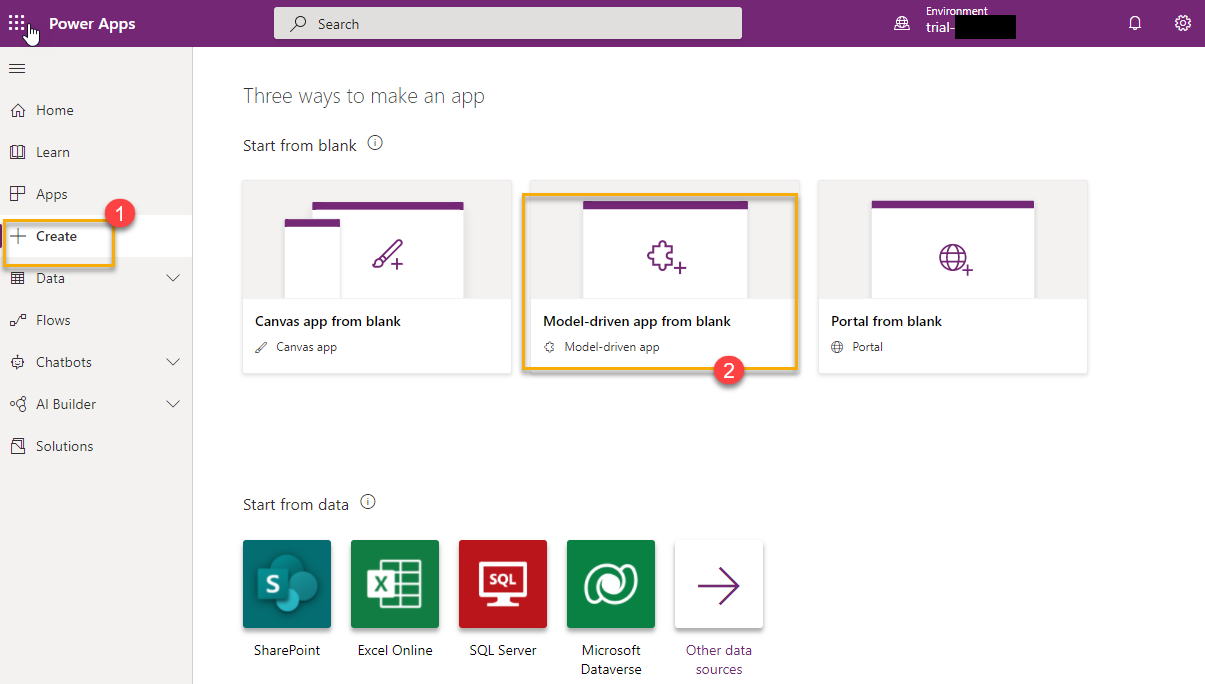Screen dimensions: 1205x684
Task: Click the Portal from blank title
Action: (887, 321)
